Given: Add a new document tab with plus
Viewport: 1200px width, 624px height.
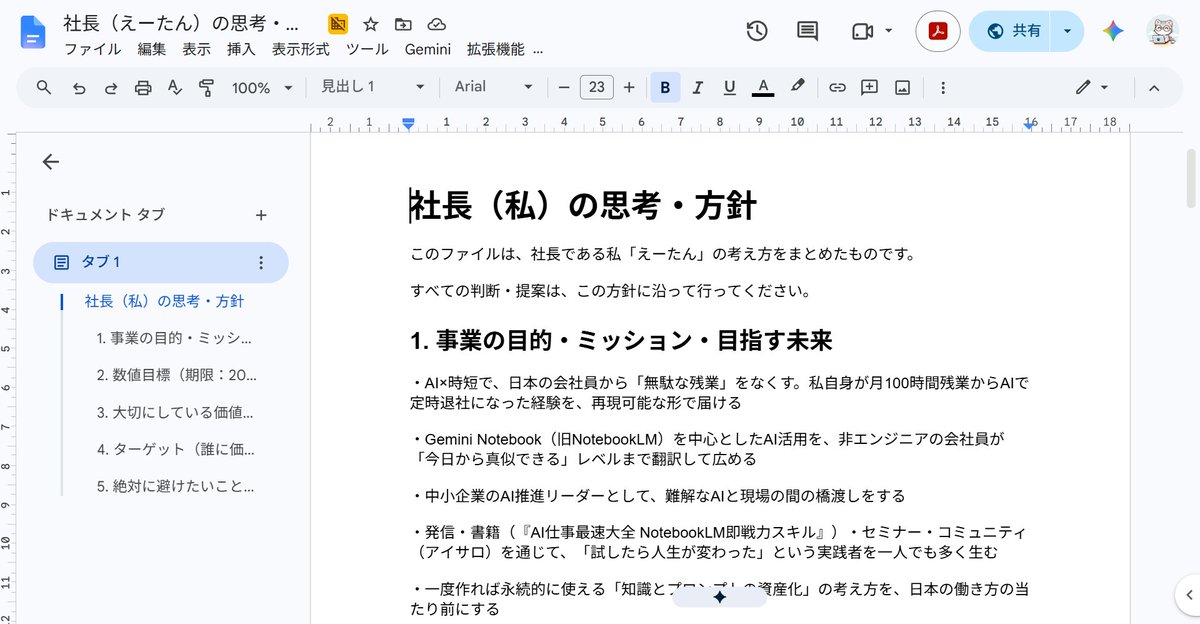Looking at the screenshot, I should tap(261, 215).
